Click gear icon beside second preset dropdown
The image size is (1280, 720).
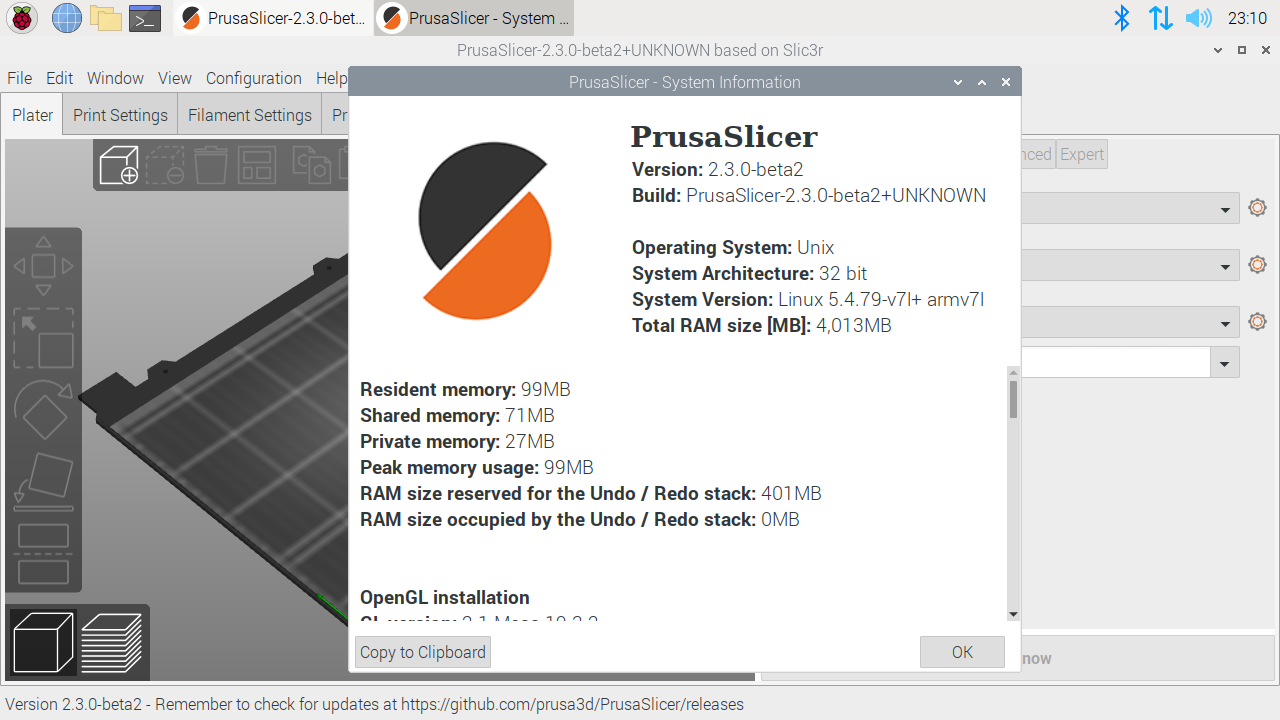[x=1258, y=265]
